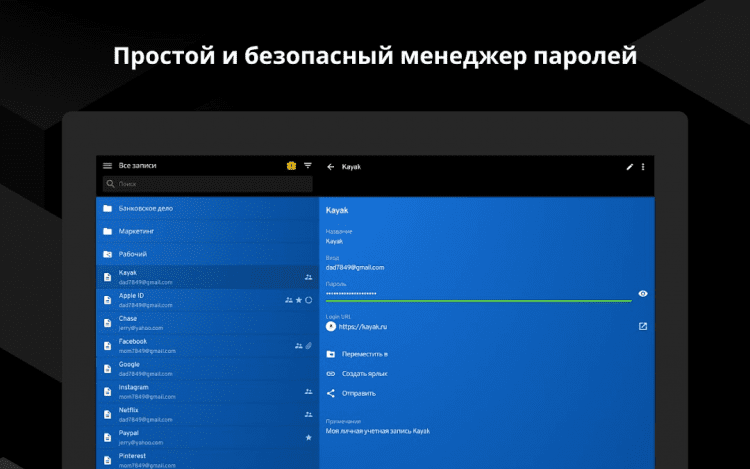Select the Chase record
Viewport: 750px width, 469px height.
point(208,323)
